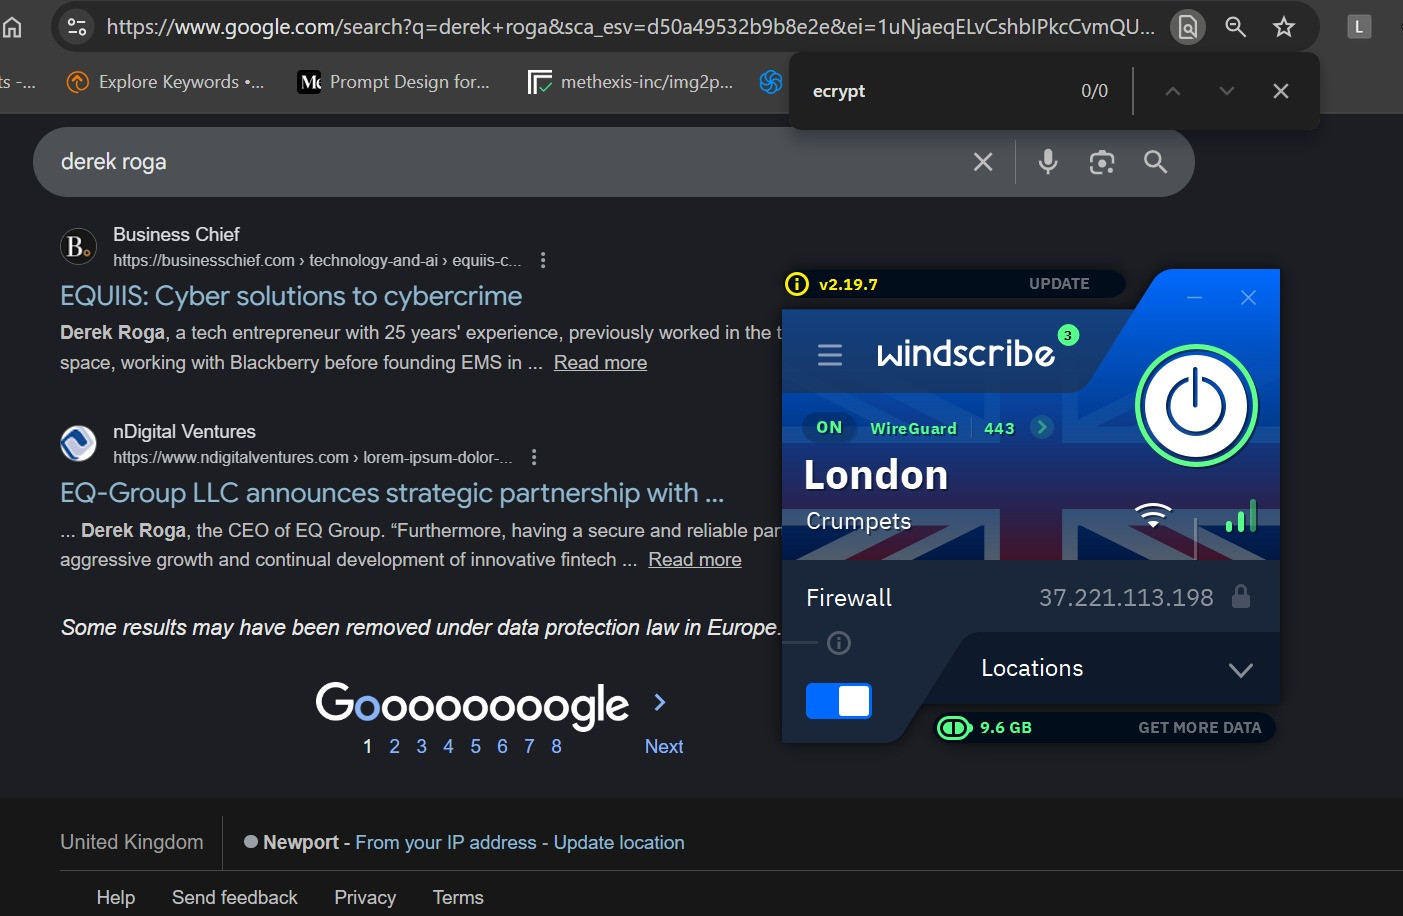Open the blue swirl bookmark icon
Viewport: 1403px width, 916px height.
(770, 82)
